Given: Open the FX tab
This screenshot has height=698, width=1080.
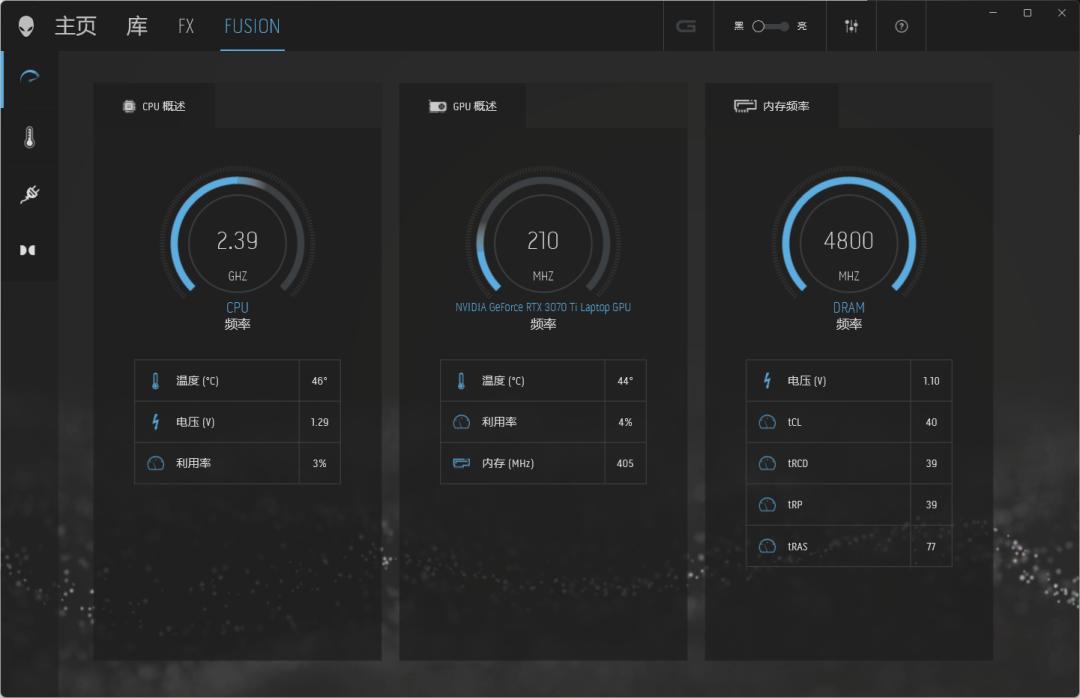Looking at the screenshot, I should coord(186,26).
